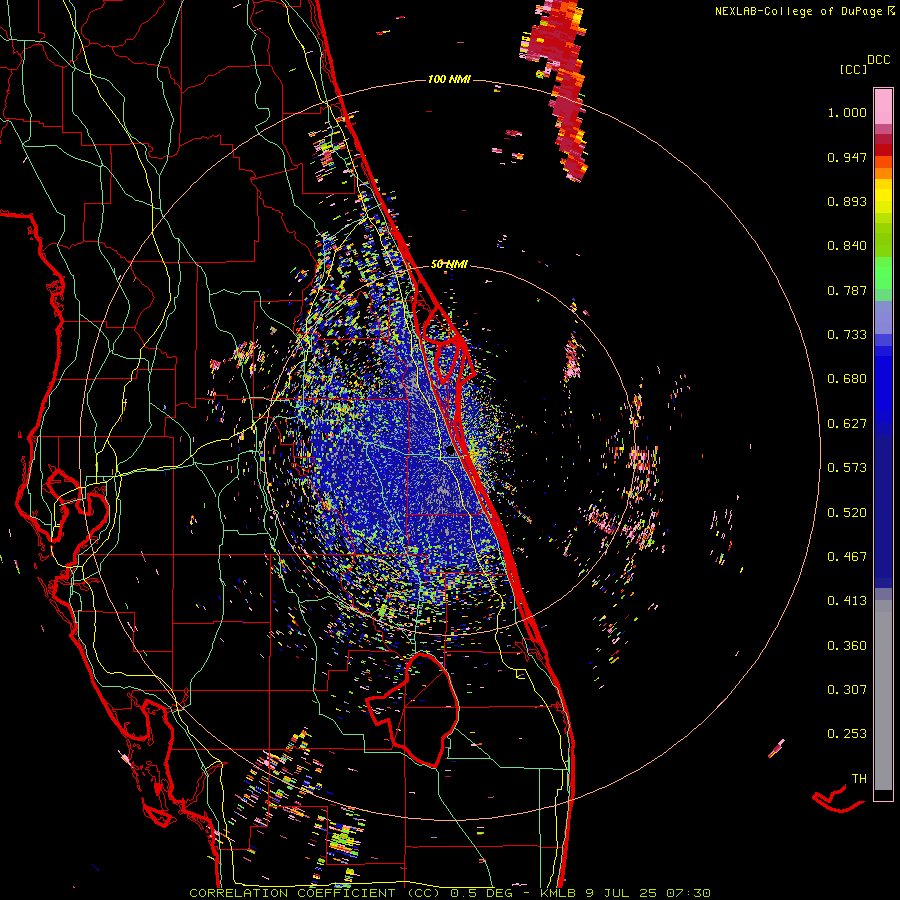Click the 50 NMI range ring label

[x=449, y=264]
